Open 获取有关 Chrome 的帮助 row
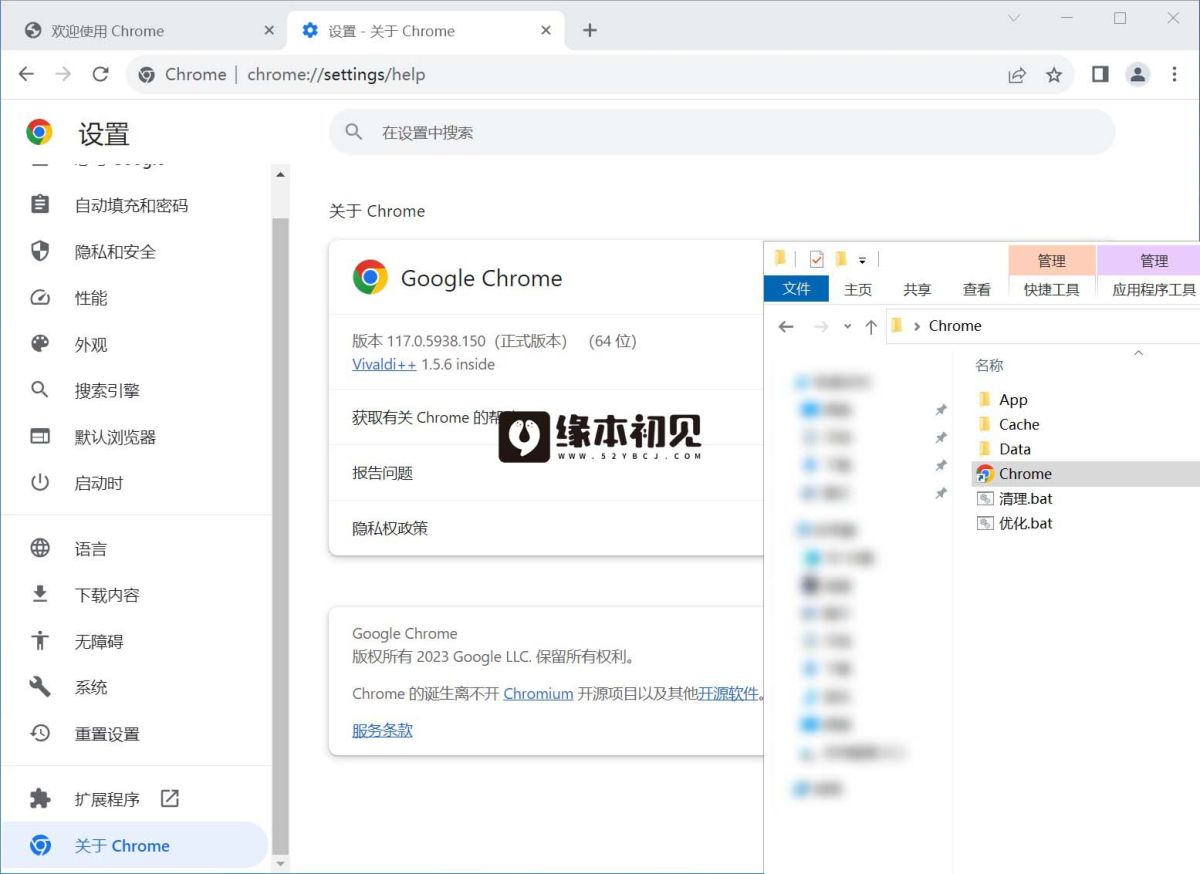The image size is (1200, 874). [546, 417]
